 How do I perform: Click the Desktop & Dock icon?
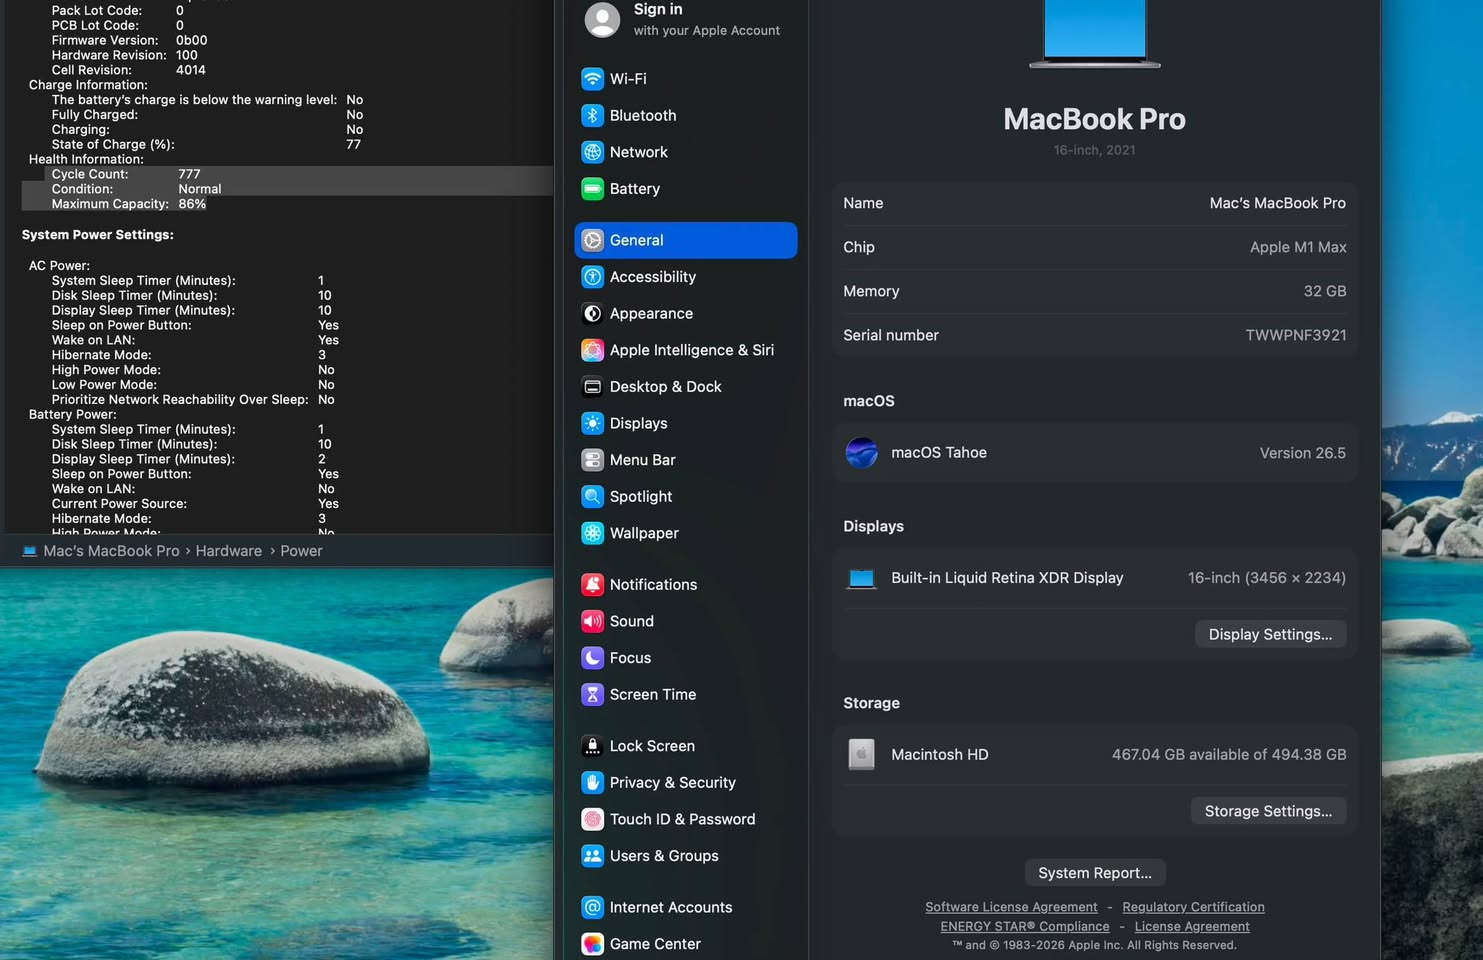click(592, 386)
